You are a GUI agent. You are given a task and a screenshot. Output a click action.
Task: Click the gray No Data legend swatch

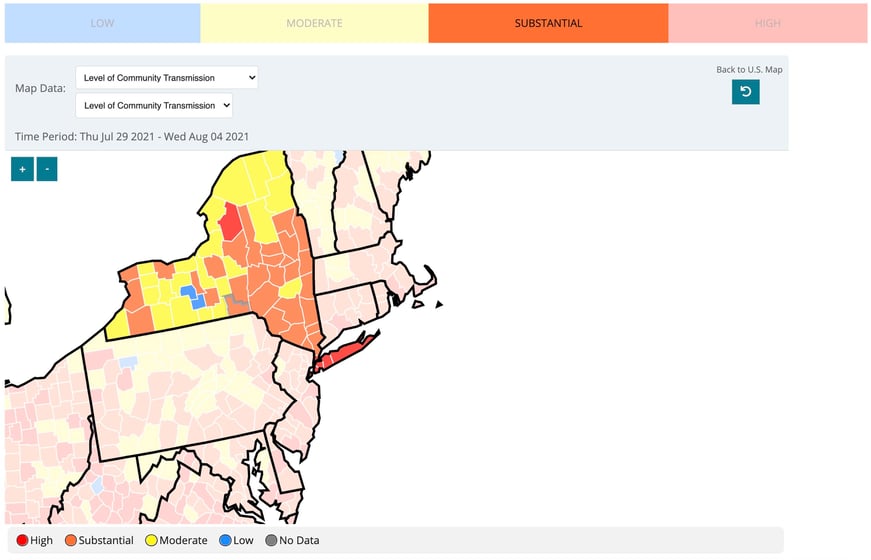point(271,540)
